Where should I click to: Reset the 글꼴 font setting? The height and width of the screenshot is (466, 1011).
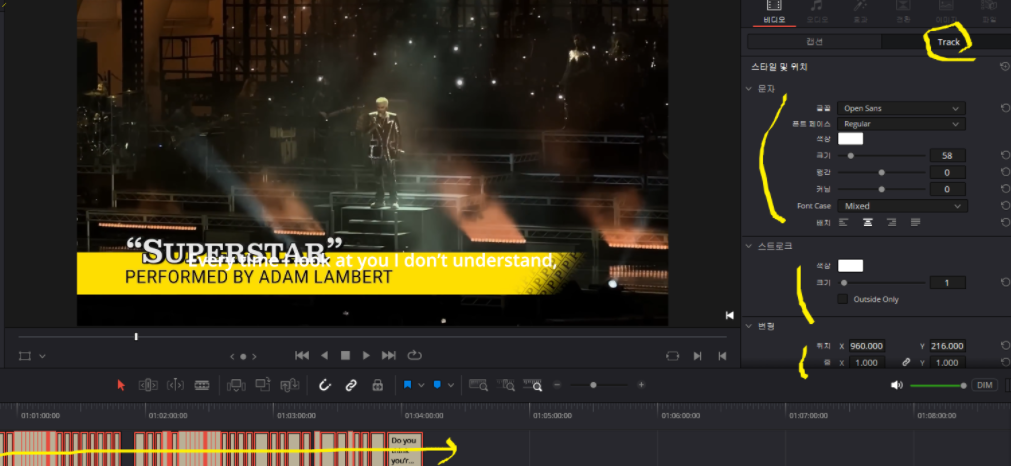pyautogui.click(x=1005, y=108)
